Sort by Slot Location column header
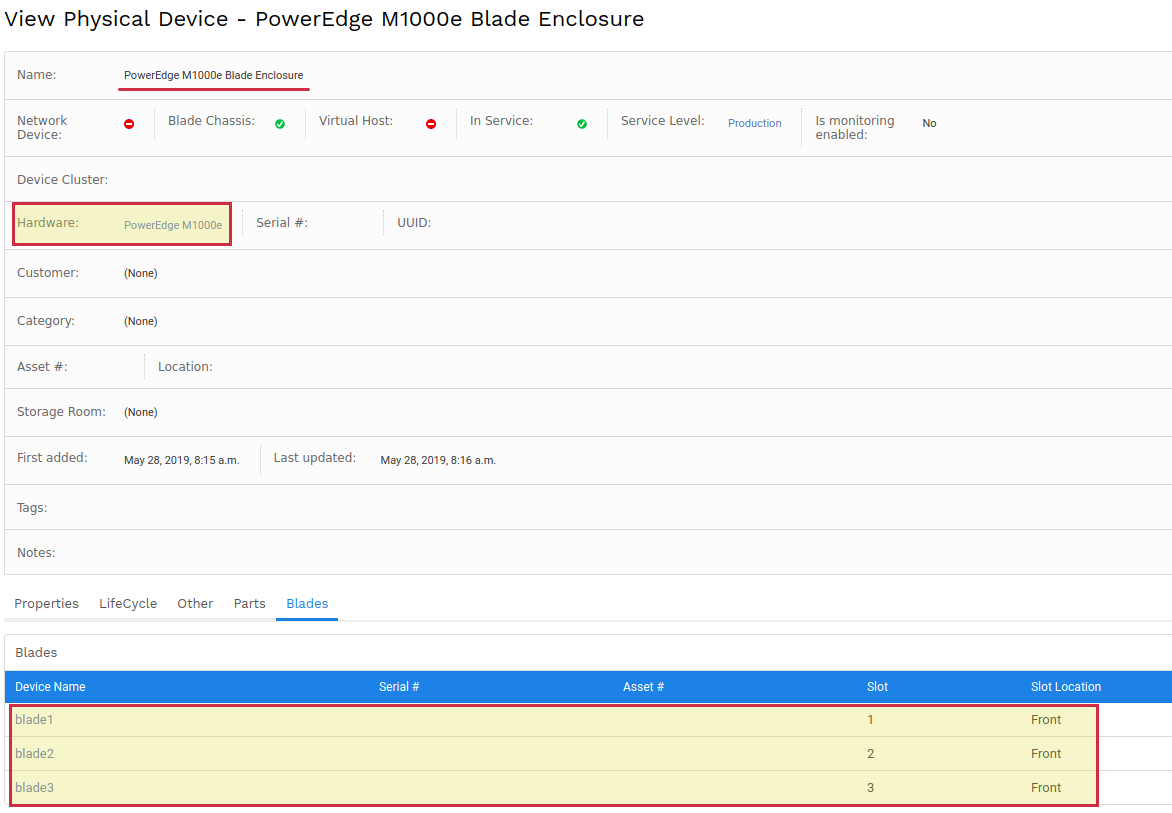1172x813 pixels. coord(1066,687)
